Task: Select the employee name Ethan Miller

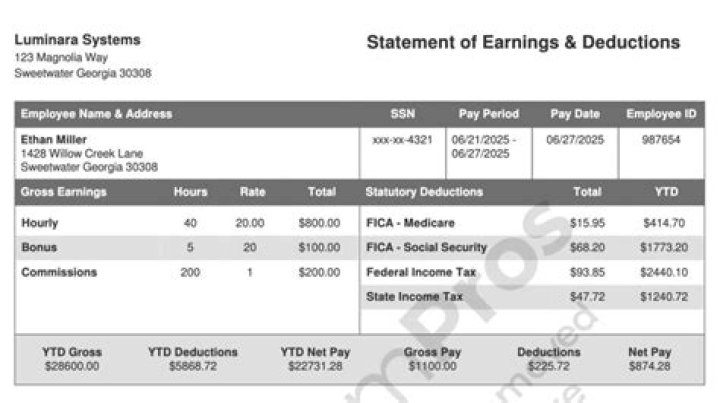Action: pos(54,139)
